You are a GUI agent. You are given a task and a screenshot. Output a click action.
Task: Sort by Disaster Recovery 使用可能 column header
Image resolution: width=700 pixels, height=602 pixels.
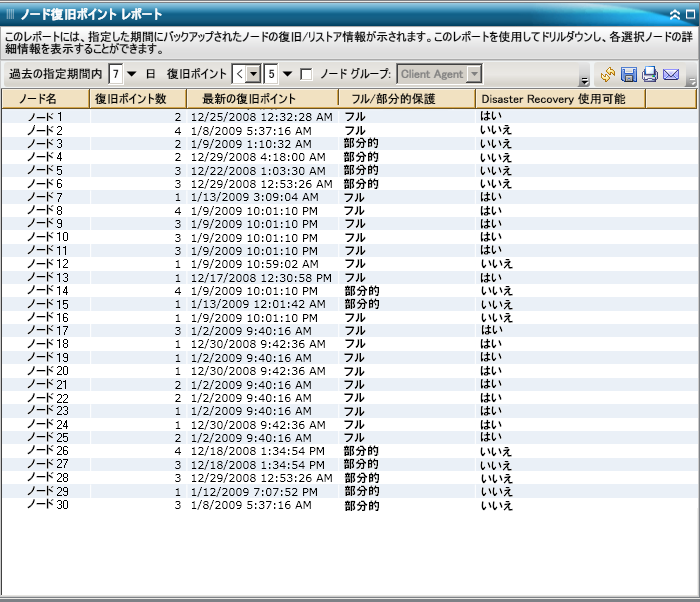tap(559, 99)
